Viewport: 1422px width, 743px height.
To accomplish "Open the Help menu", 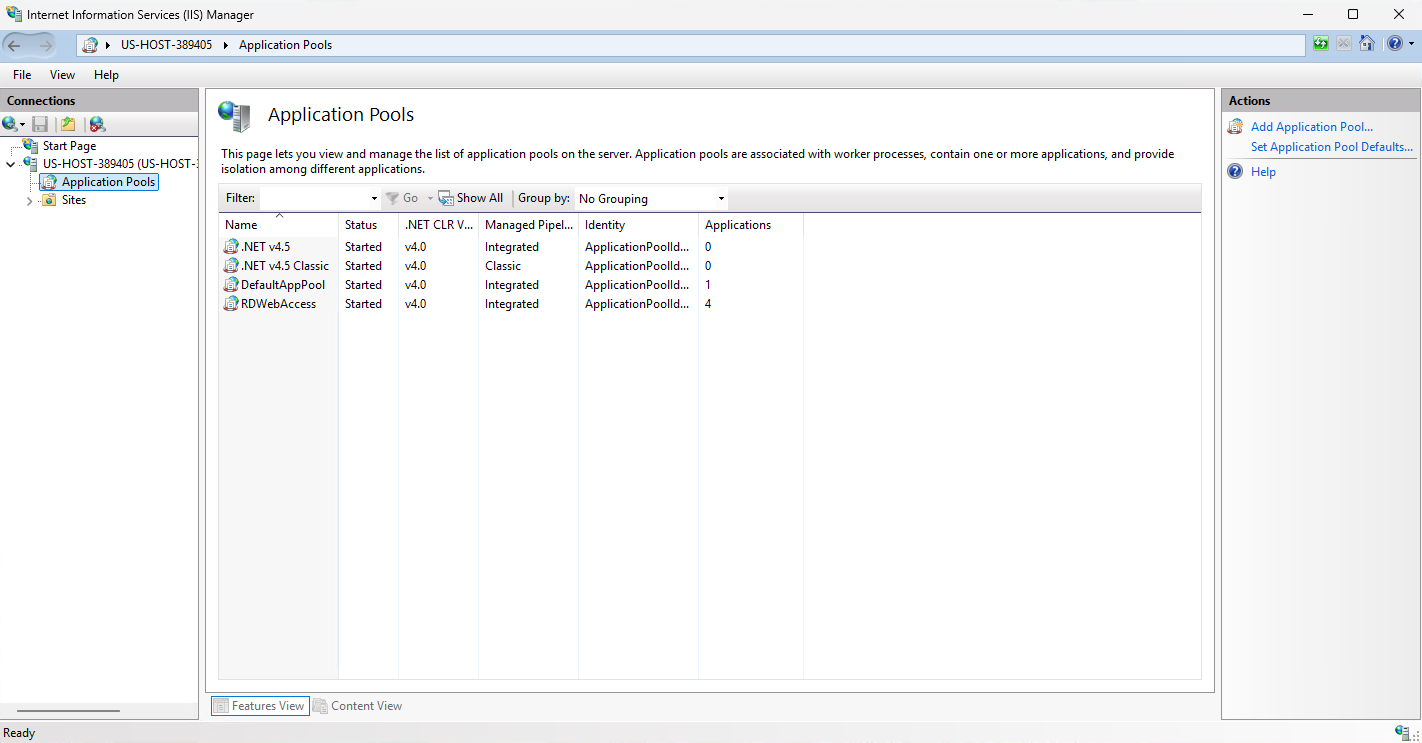I will pos(106,75).
